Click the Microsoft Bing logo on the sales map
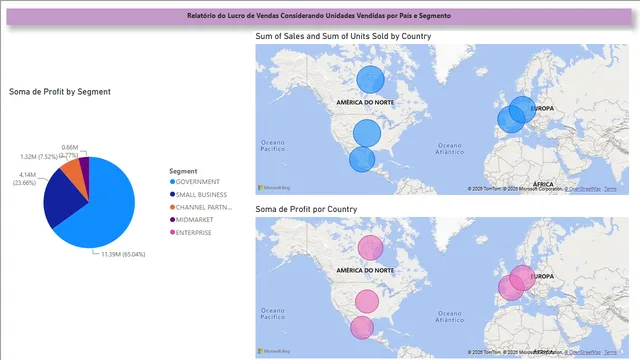Screen dimensions: 640x360 coord(274,188)
